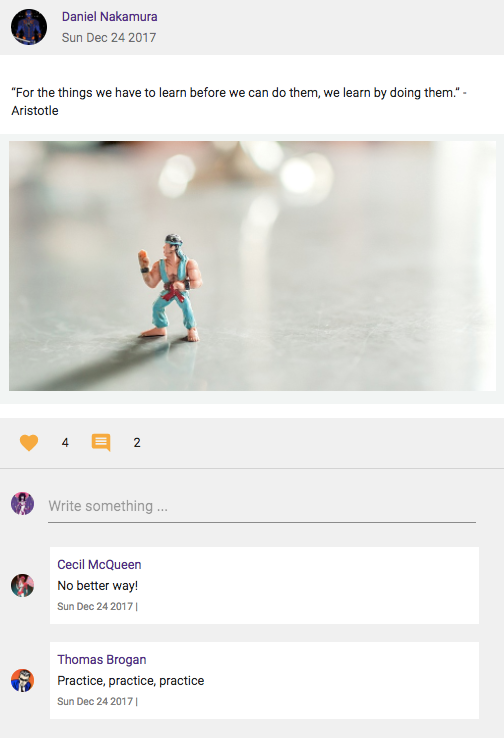Screen dimensions: 504x738
Task: View Daniel Nakamura's profile via name link
Action: [110, 16]
